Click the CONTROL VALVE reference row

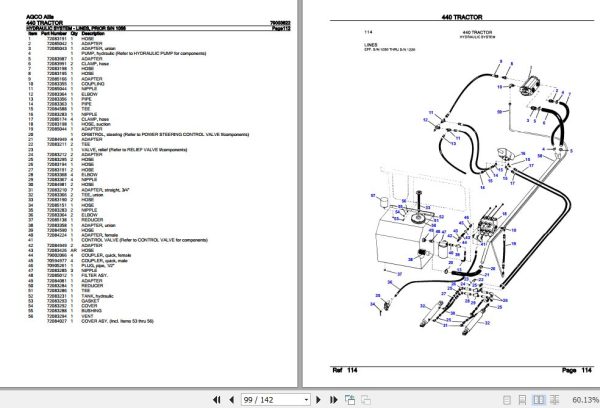pyautogui.click(x=118, y=240)
